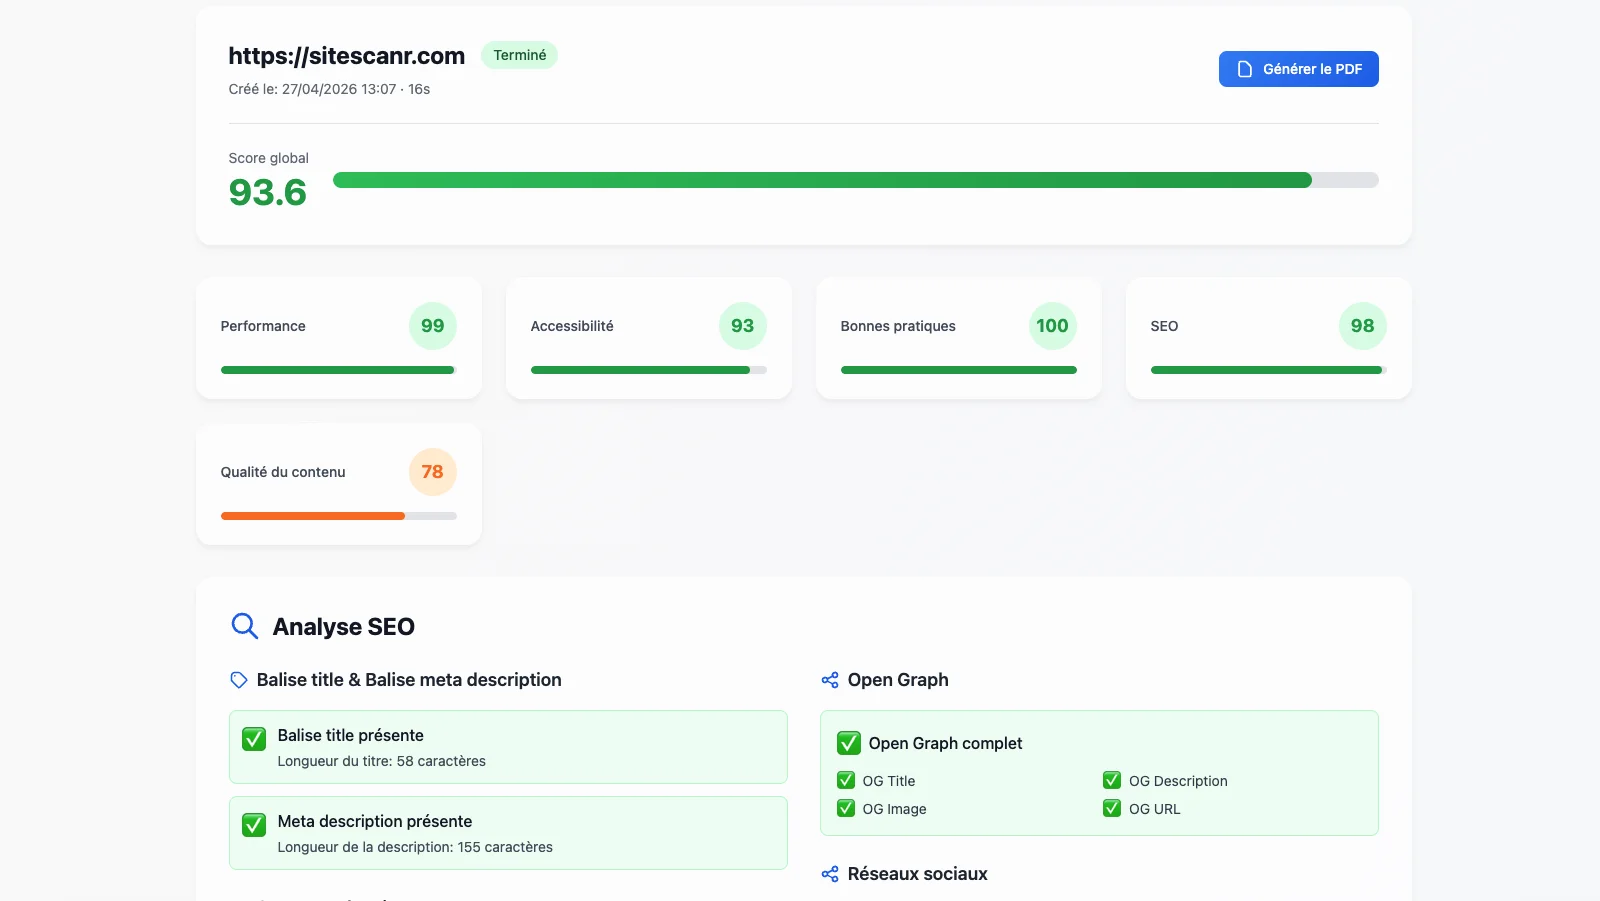Click the Terminé status badge
Screen dimensions: 1600x901
519,55
